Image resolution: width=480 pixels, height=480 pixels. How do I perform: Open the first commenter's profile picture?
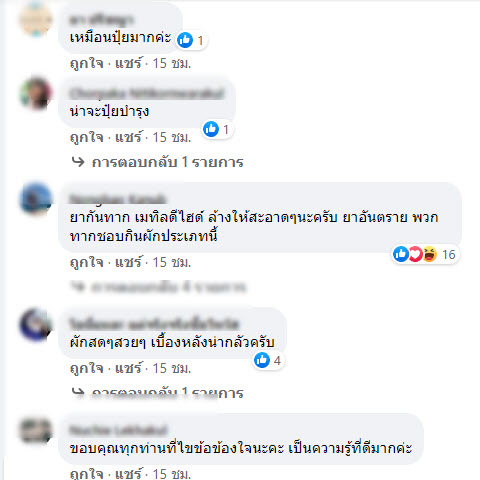point(36,19)
